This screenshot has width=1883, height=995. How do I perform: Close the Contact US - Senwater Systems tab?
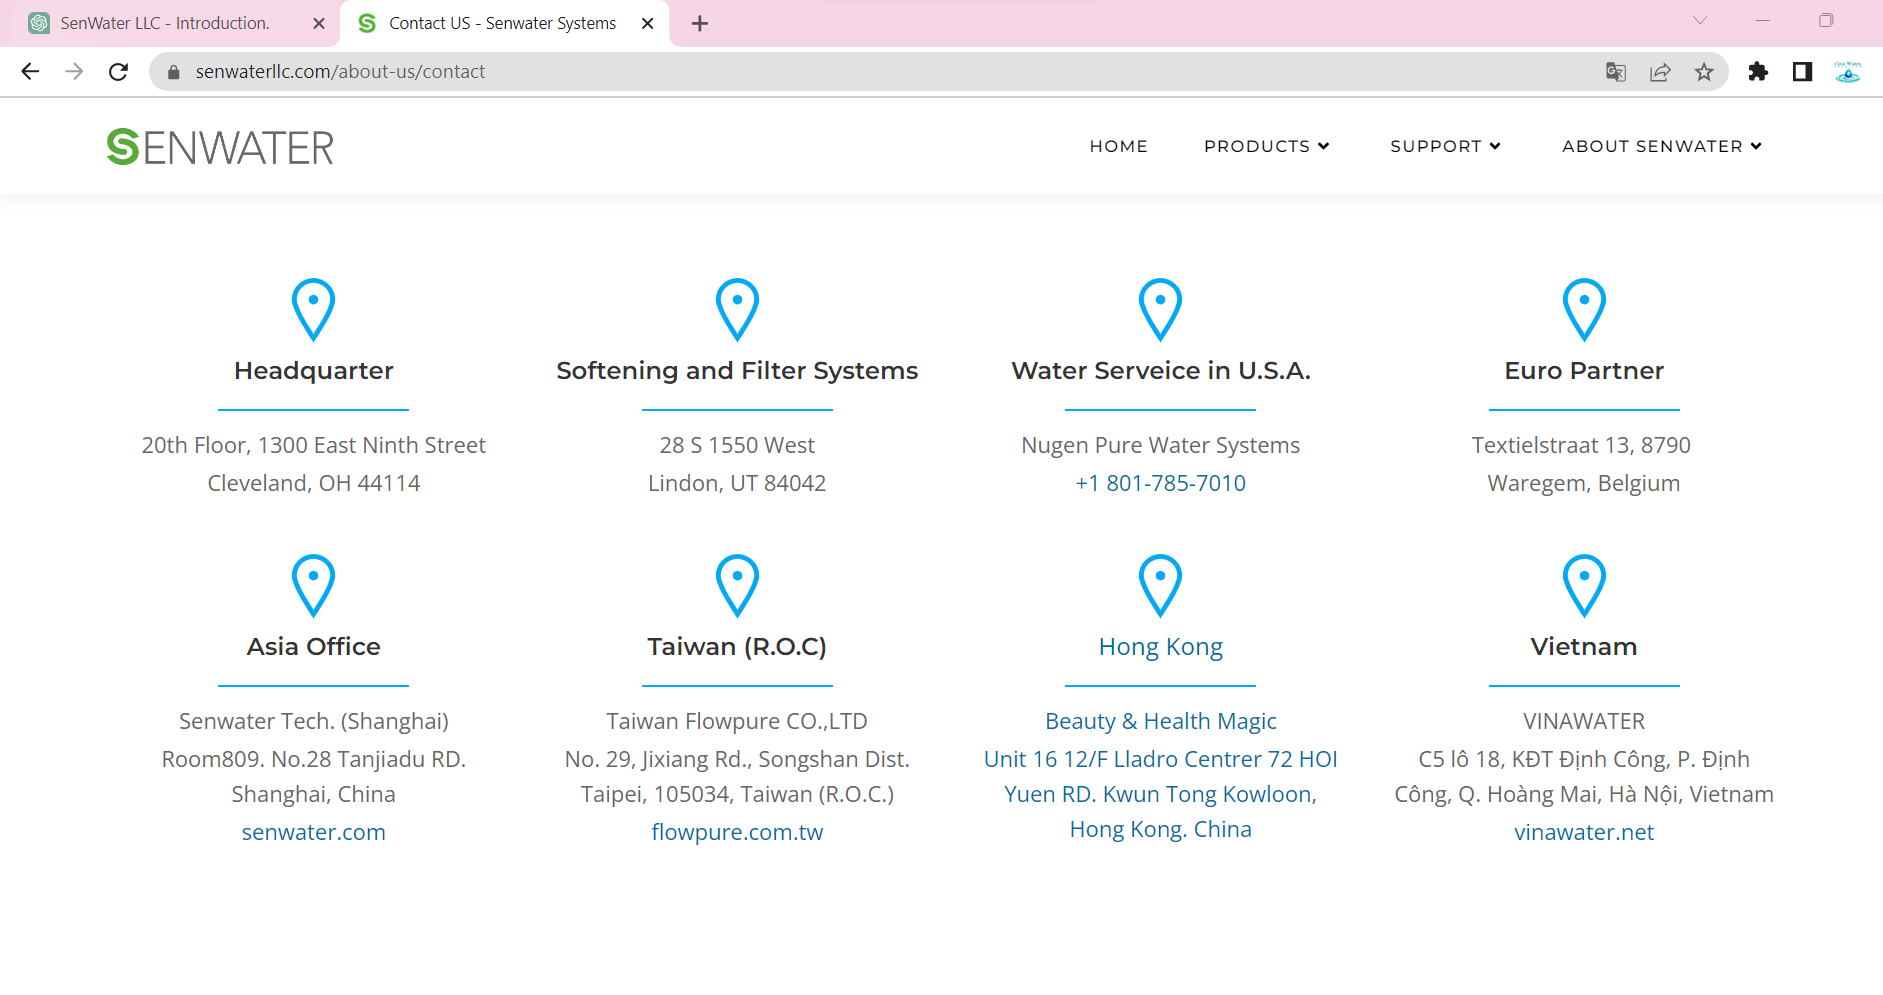pyautogui.click(x=648, y=23)
